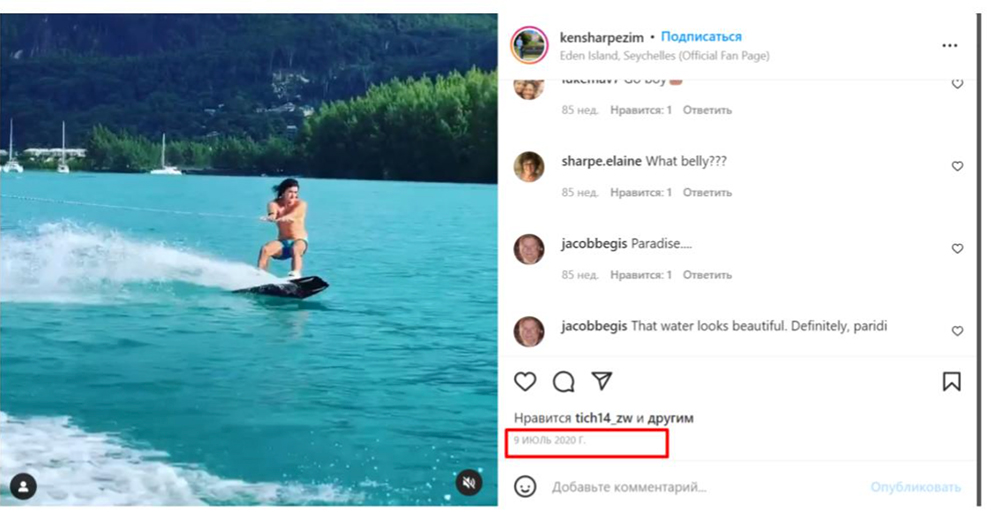The image size is (1000, 525).
Task: Save post with bookmark icon
Action: click(952, 381)
